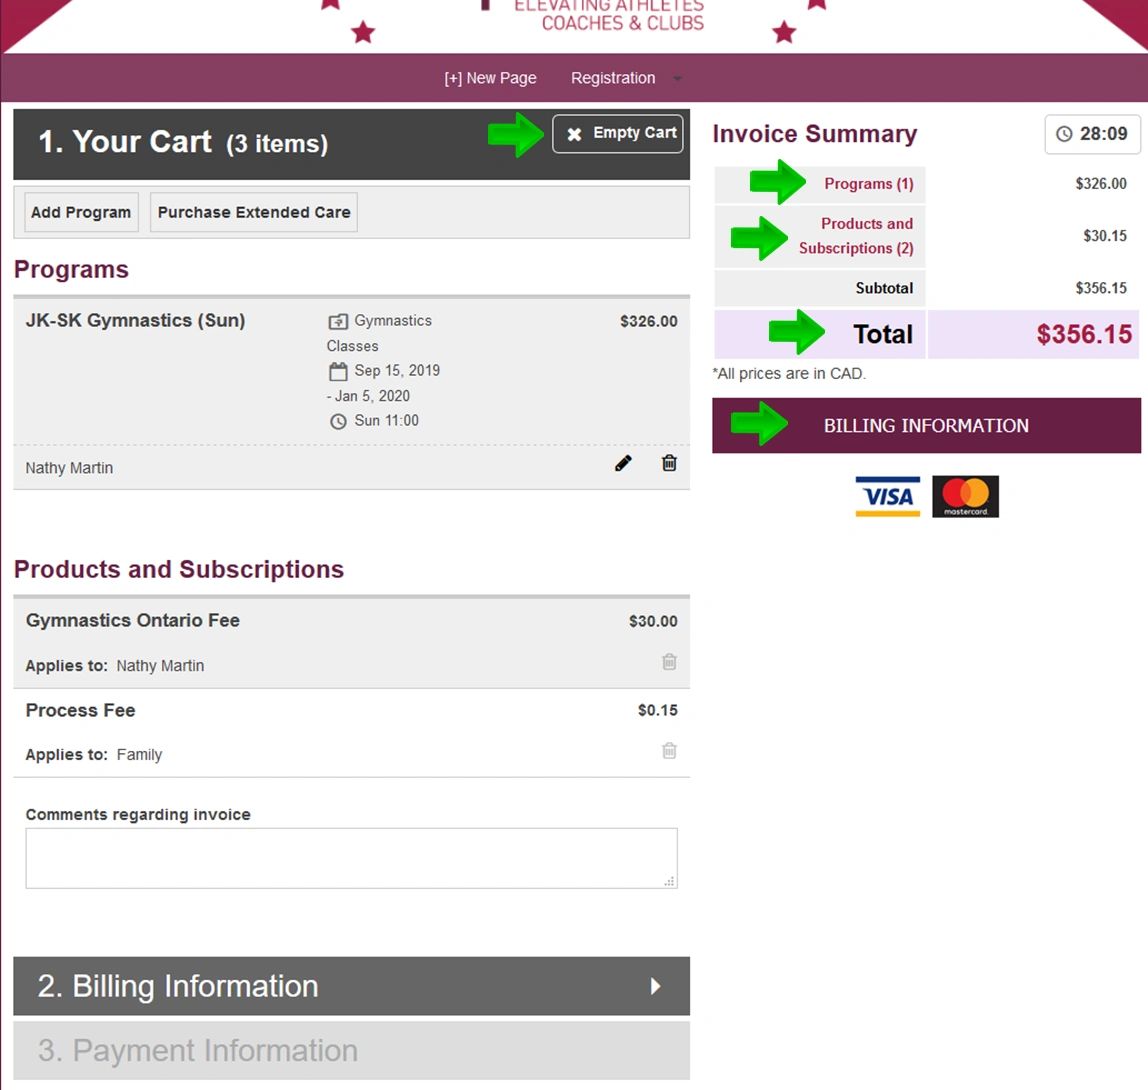Click Purchase Extended Care button
The width and height of the screenshot is (1148, 1090).
coord(254,212)
